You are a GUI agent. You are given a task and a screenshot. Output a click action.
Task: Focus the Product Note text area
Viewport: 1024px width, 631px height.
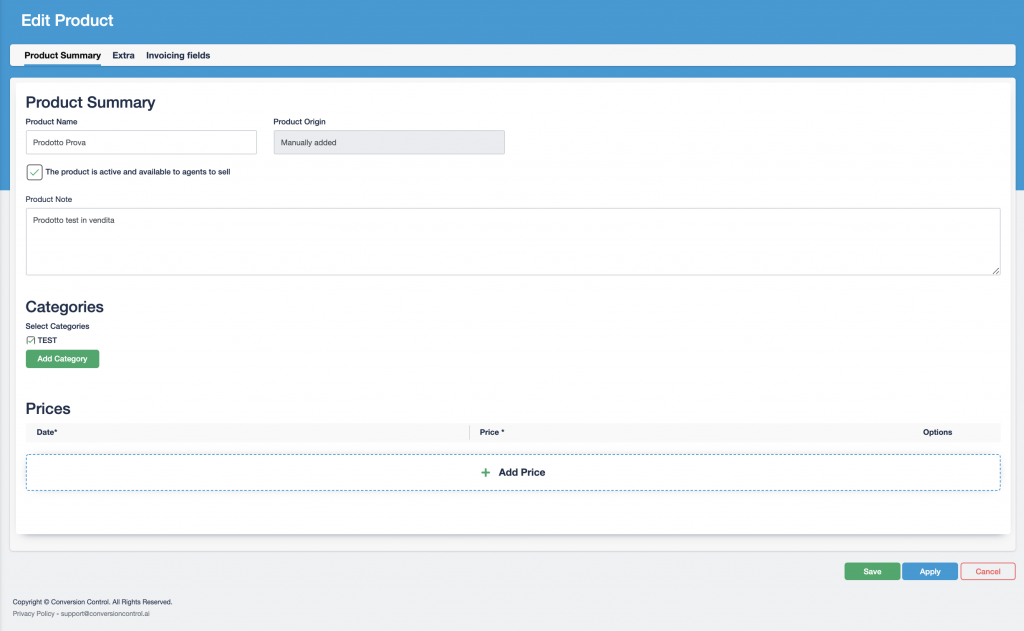click(x=512, y=241)
